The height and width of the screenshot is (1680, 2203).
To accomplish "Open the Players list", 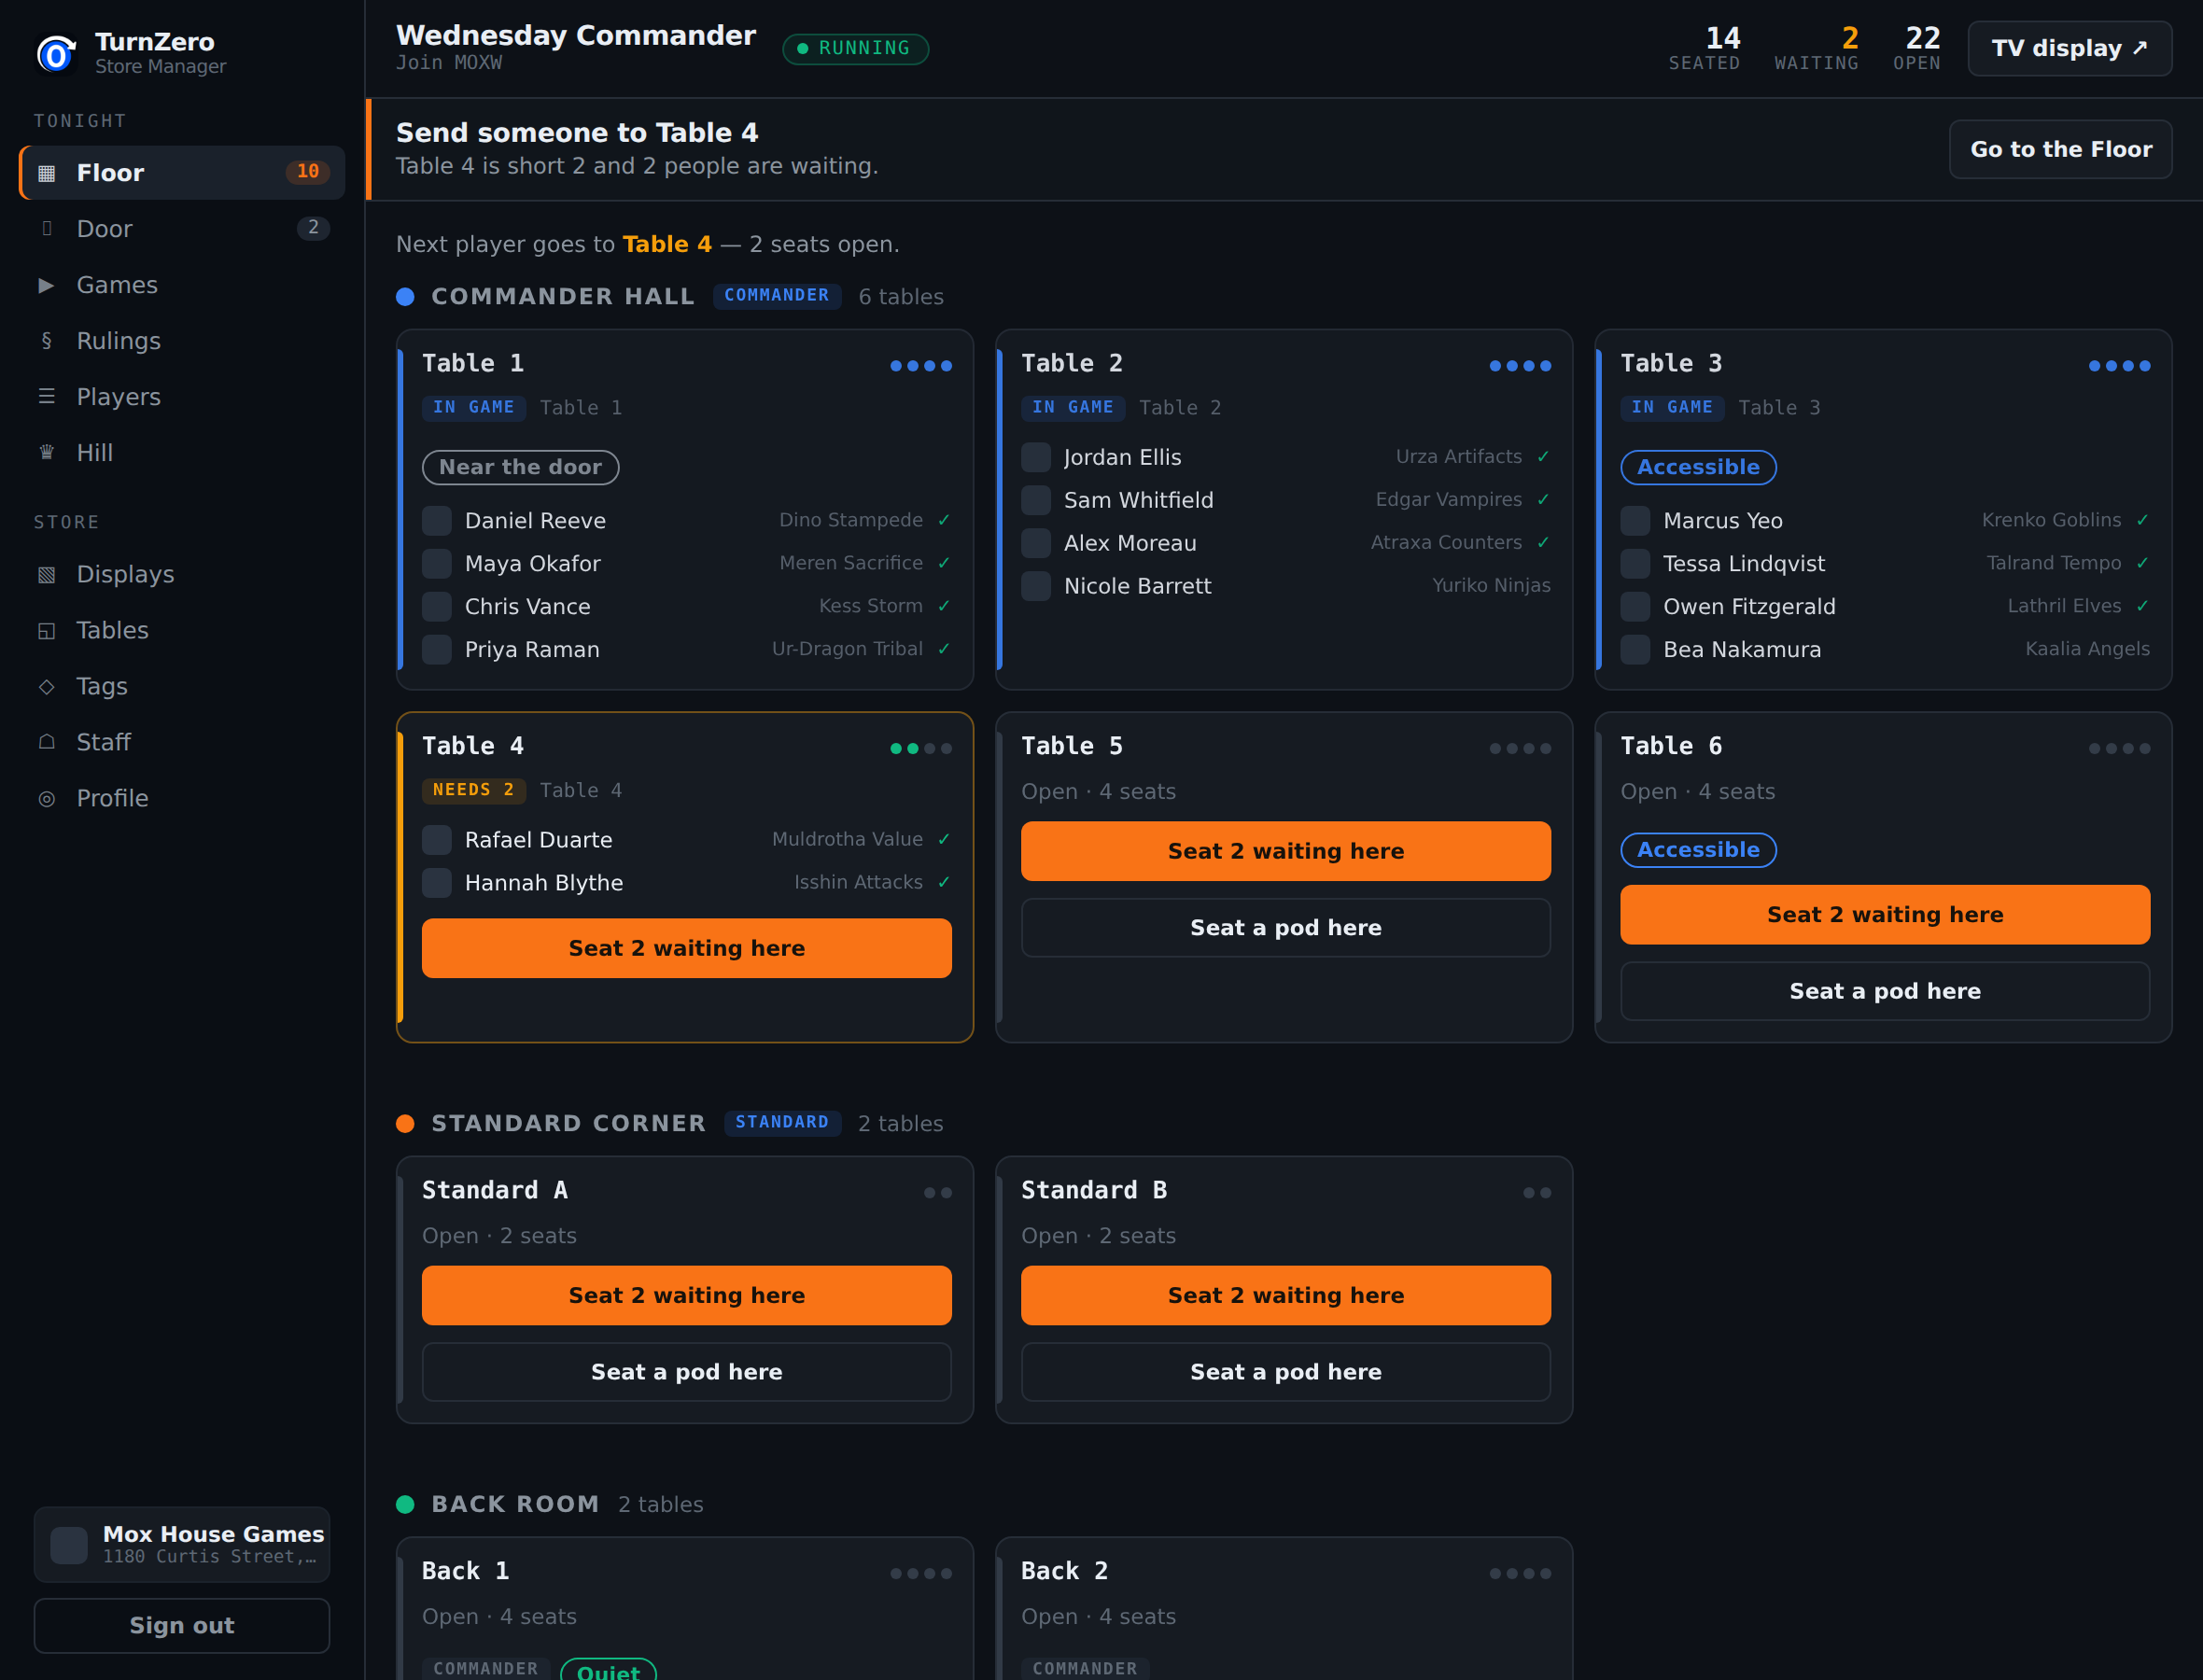I will (x=182, y=397).
